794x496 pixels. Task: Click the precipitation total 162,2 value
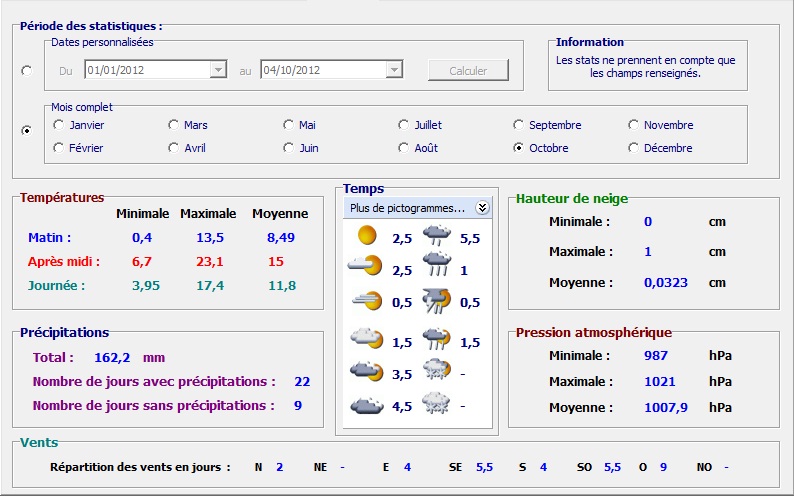[x=112, y=358]
